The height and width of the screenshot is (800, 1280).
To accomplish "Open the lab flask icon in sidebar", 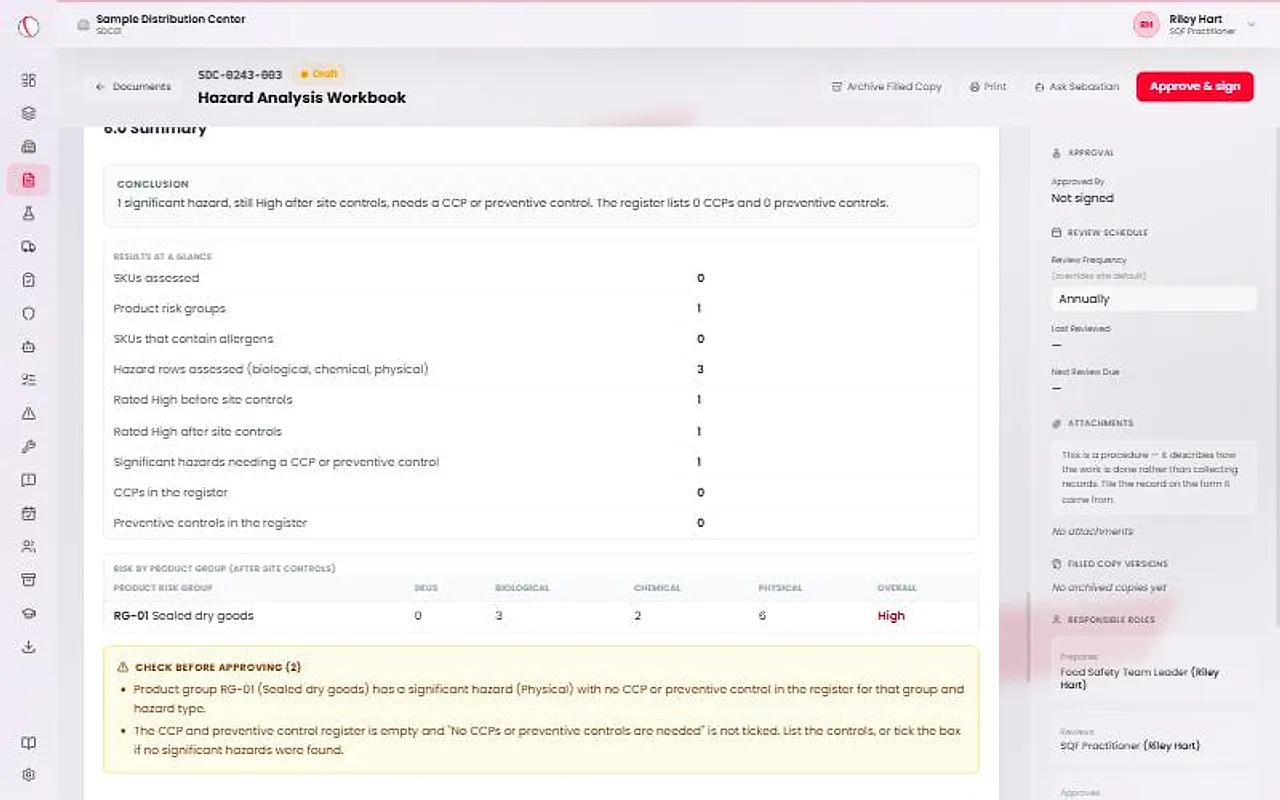I will point(29,213).
